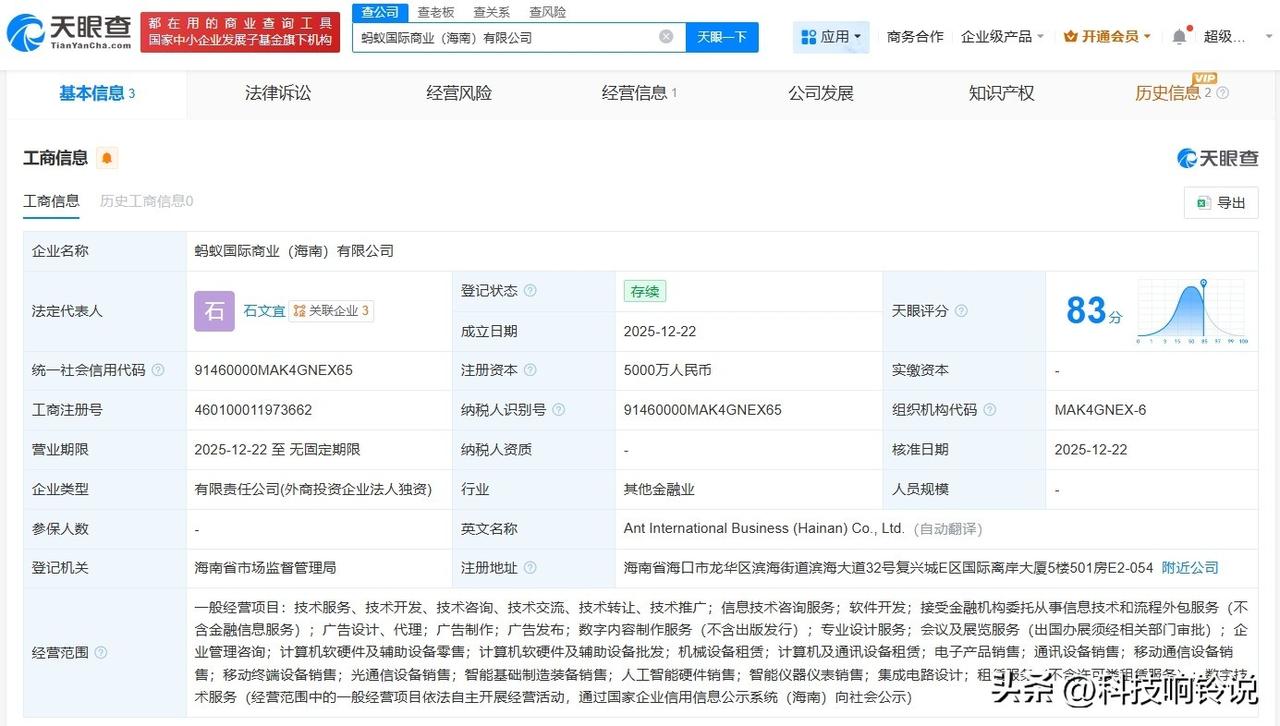This screenshot has height=726, width=1280.
Task: Click the company name search input field
Action: [505, 37]
